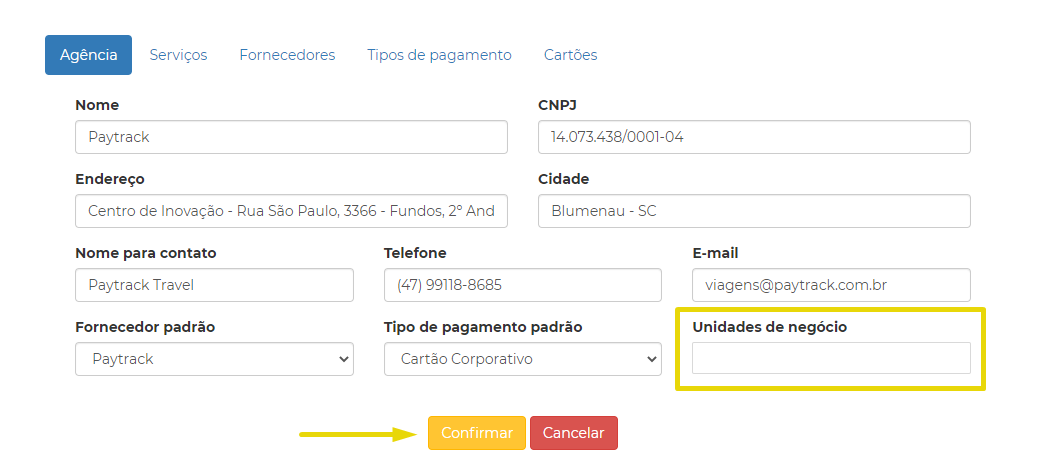Select the Endereço address field
The height and width of the screenshot is (476, 1043).
[291, 211]
